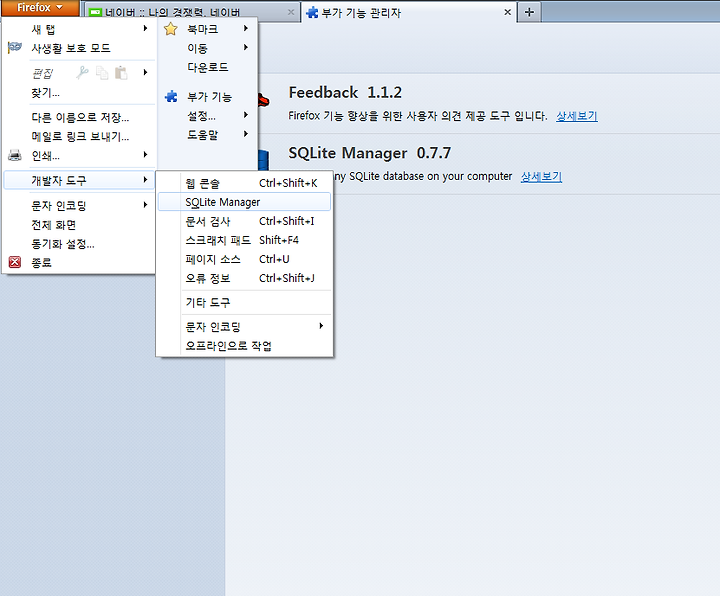Open 새 탭 menu entry
Image resolution: width=720 pixels, height=596 pixels.
[x=43, y=29]
